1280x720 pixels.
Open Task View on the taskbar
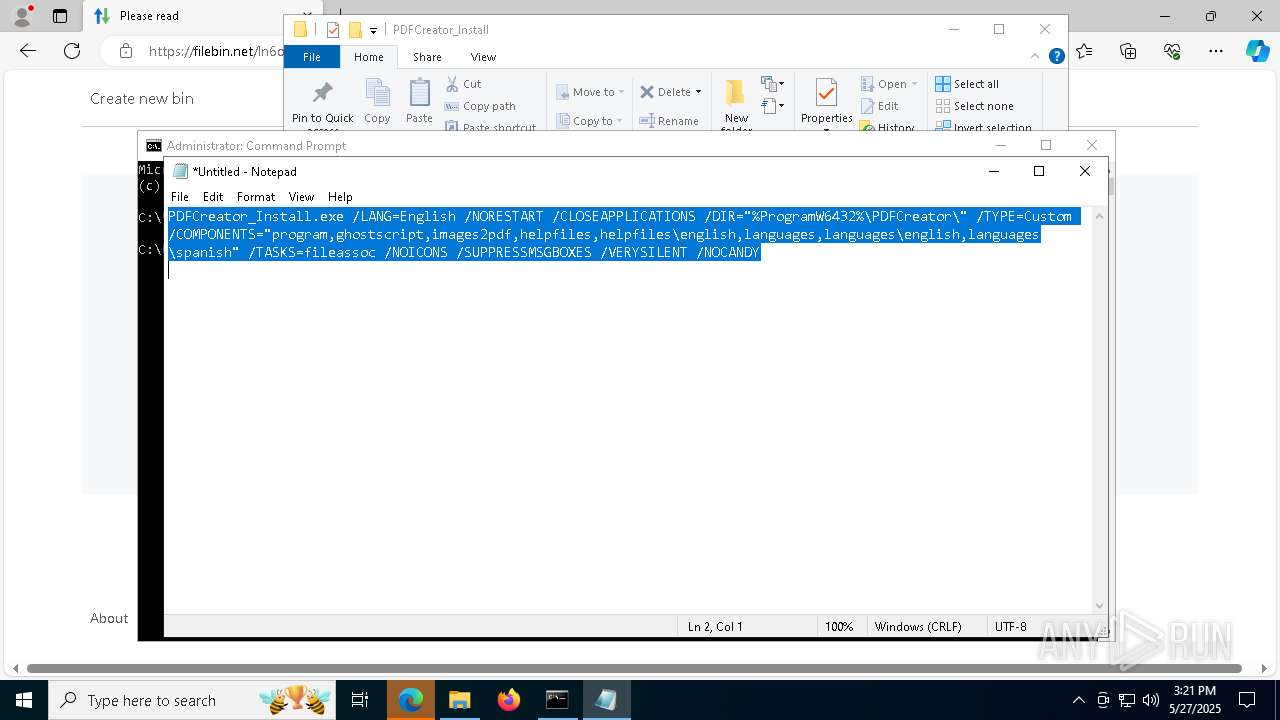click(360, 700)
